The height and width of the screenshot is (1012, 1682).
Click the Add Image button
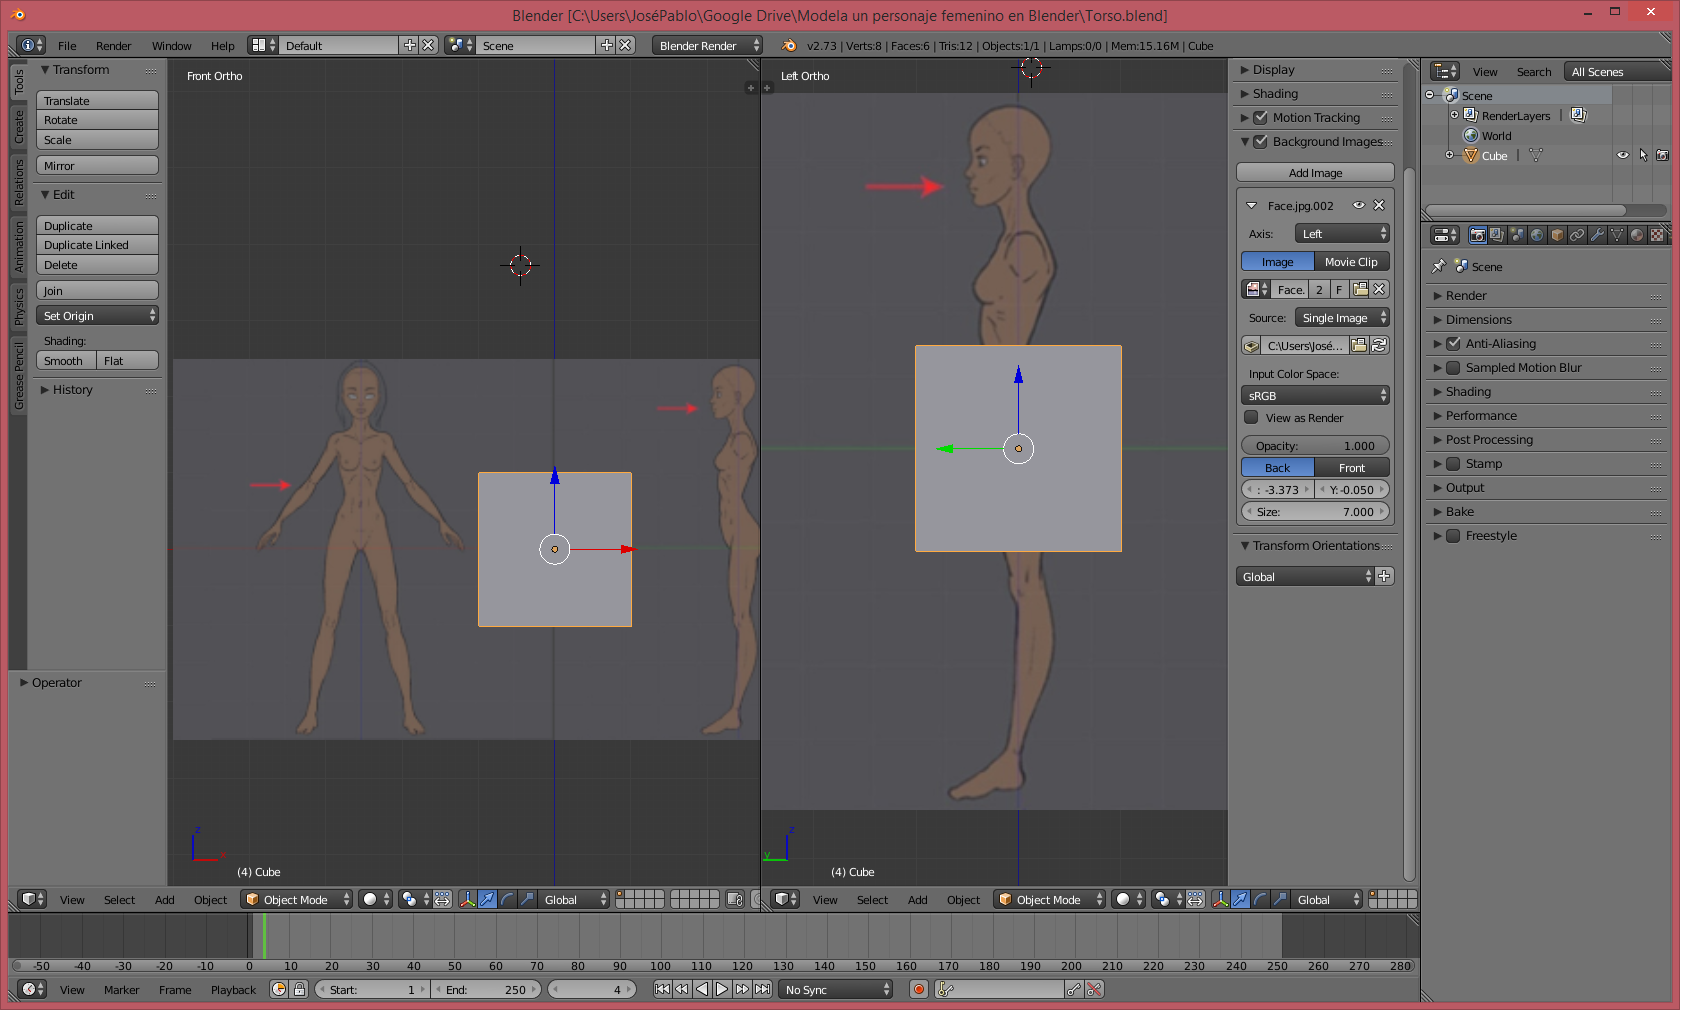(1315, 173)
